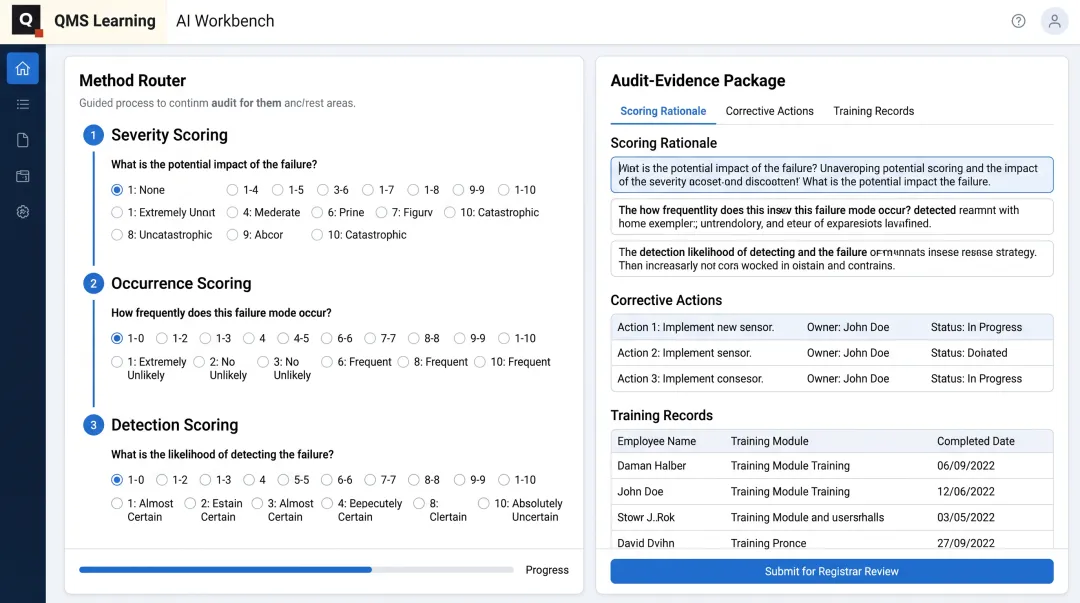
Task: Select severity range 3-6
Action: (322, 190)
